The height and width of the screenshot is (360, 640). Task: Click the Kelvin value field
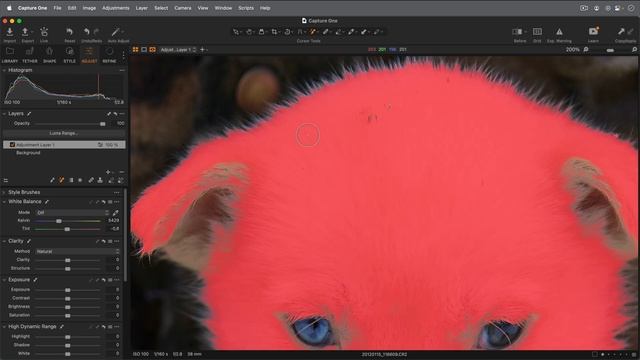point(113,220)
